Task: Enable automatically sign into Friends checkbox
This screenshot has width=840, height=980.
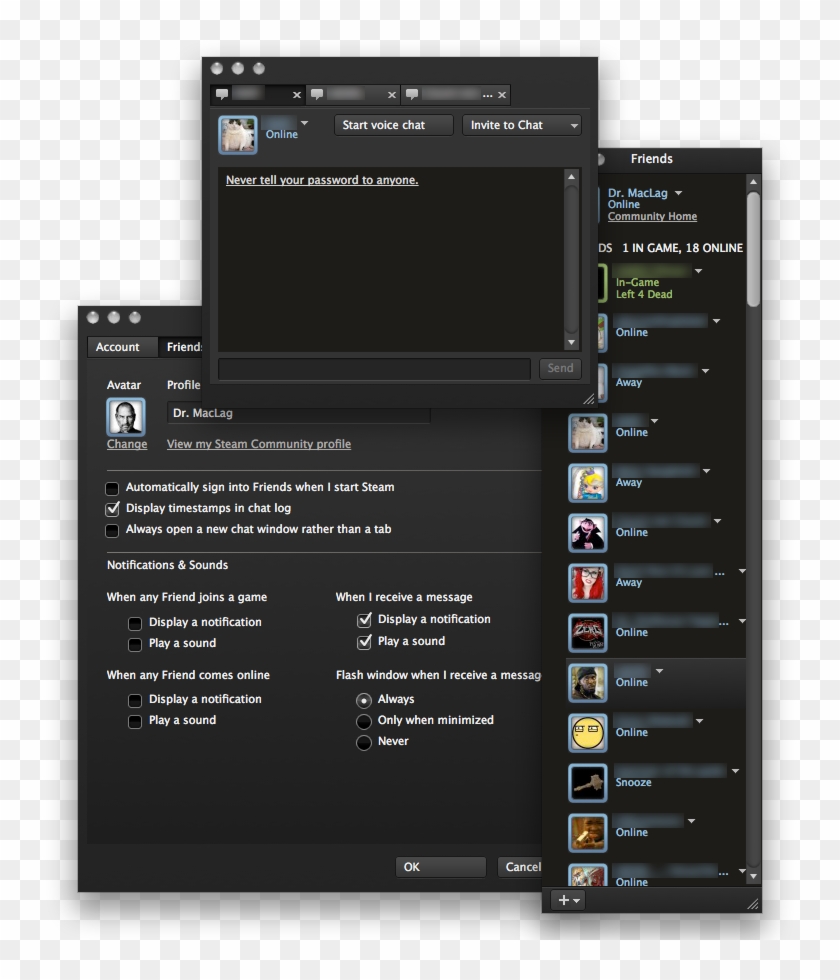Action: [x=112, y=488]
